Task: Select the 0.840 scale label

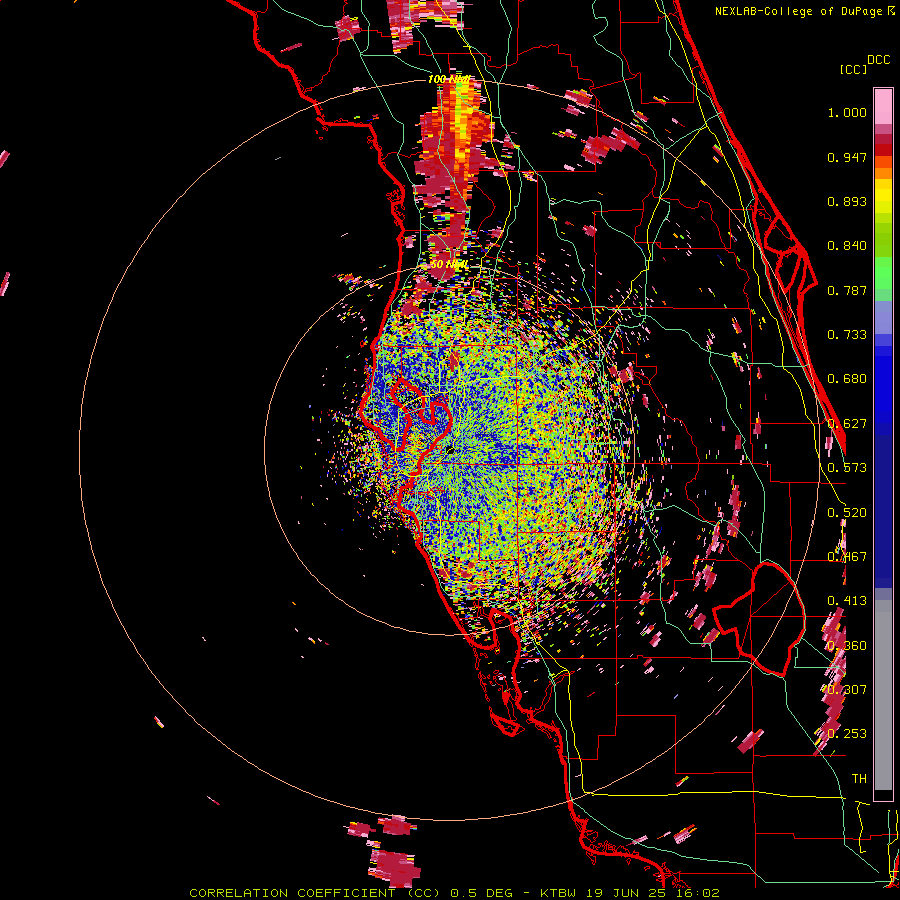Action: (847, 246)
